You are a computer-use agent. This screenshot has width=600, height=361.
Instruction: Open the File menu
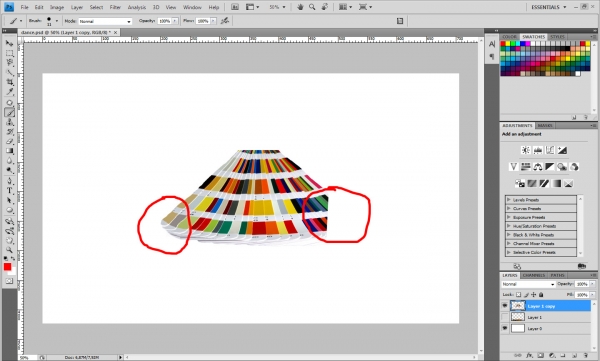[x=24, y=7]
